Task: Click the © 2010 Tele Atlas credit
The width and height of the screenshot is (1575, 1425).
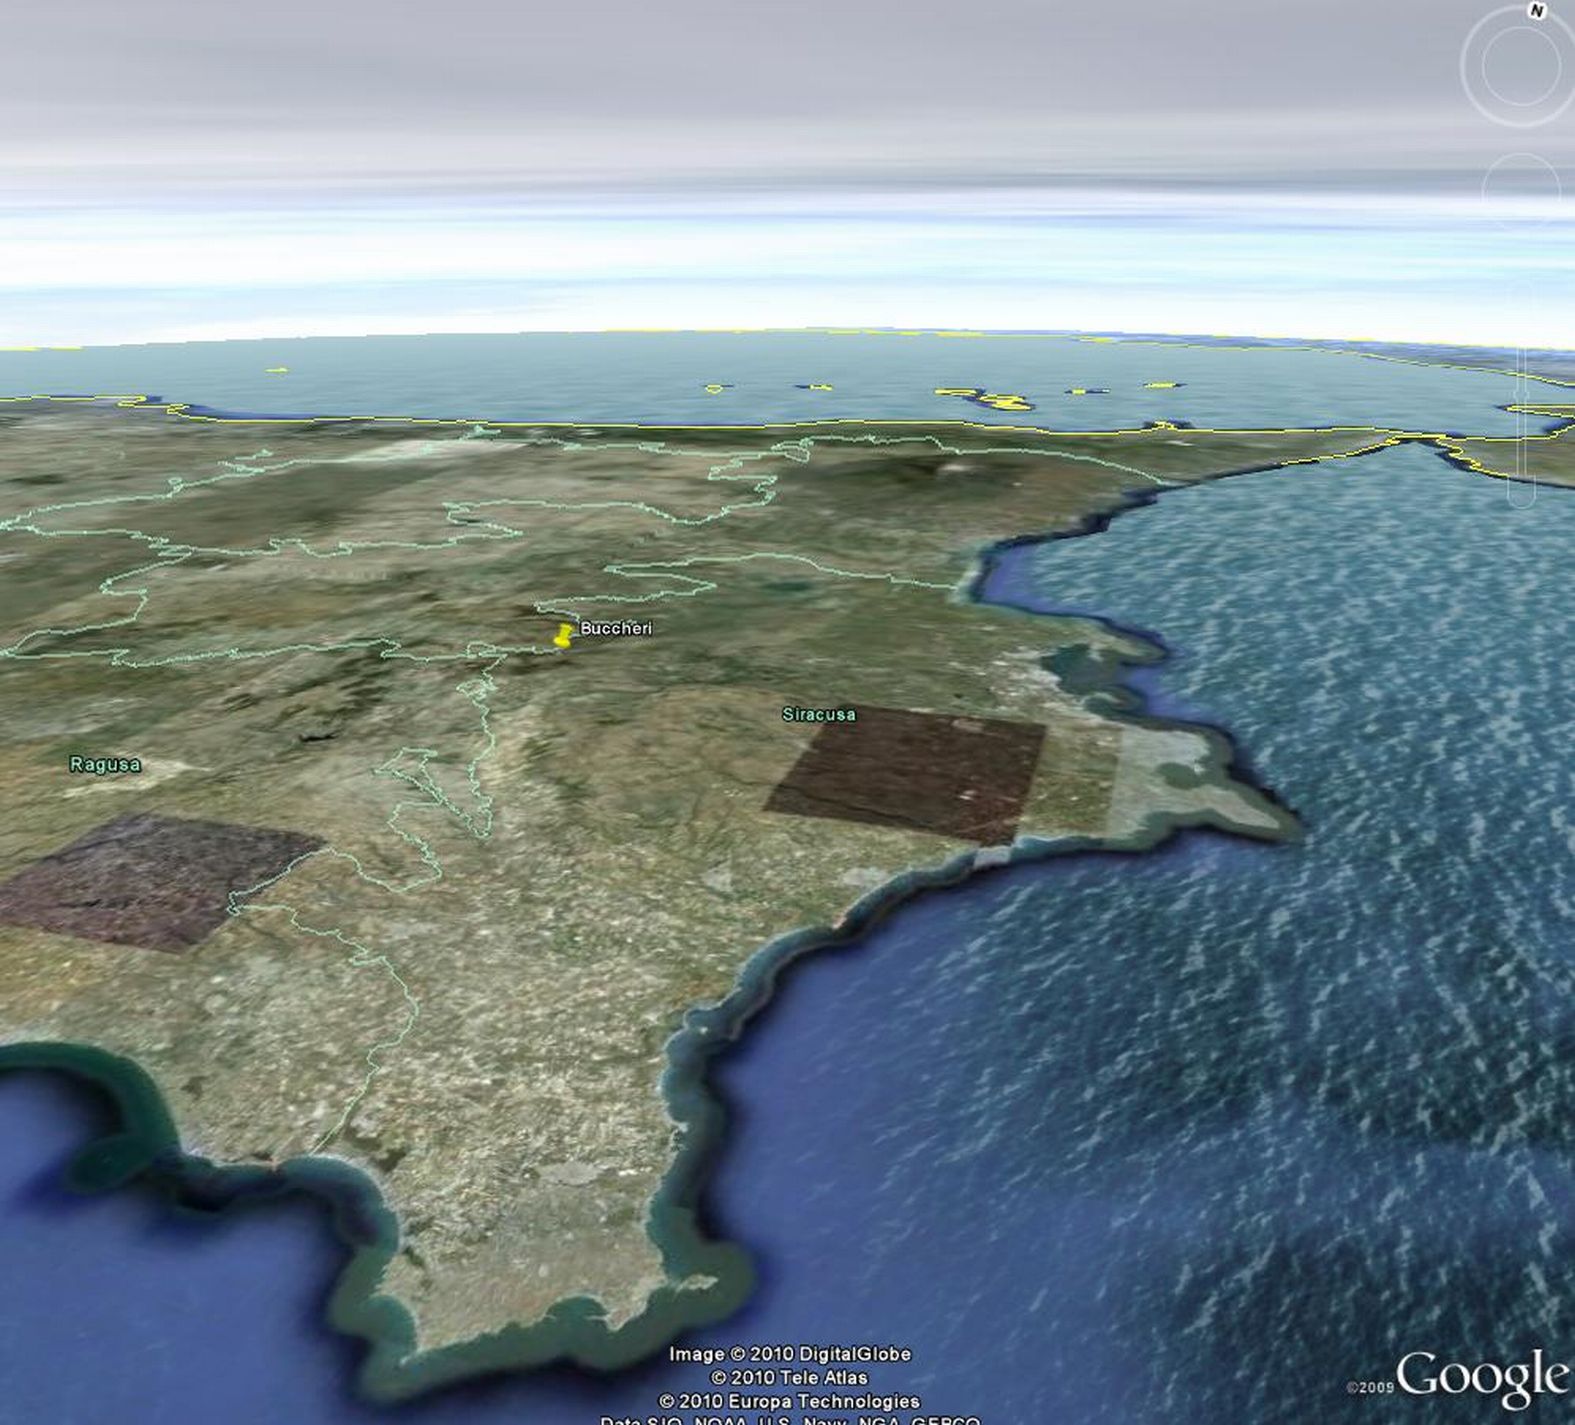Action: click(x=789, y=1377)
